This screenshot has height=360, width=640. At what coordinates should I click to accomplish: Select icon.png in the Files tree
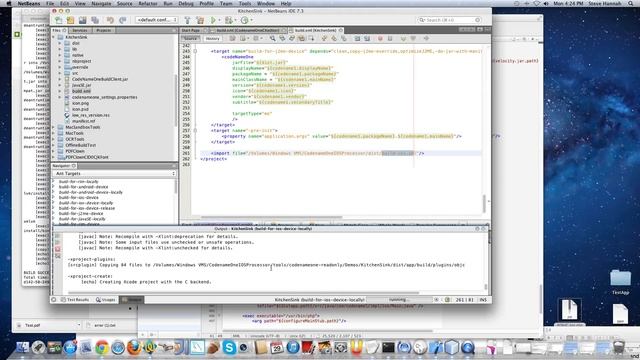tap(80, 103)
